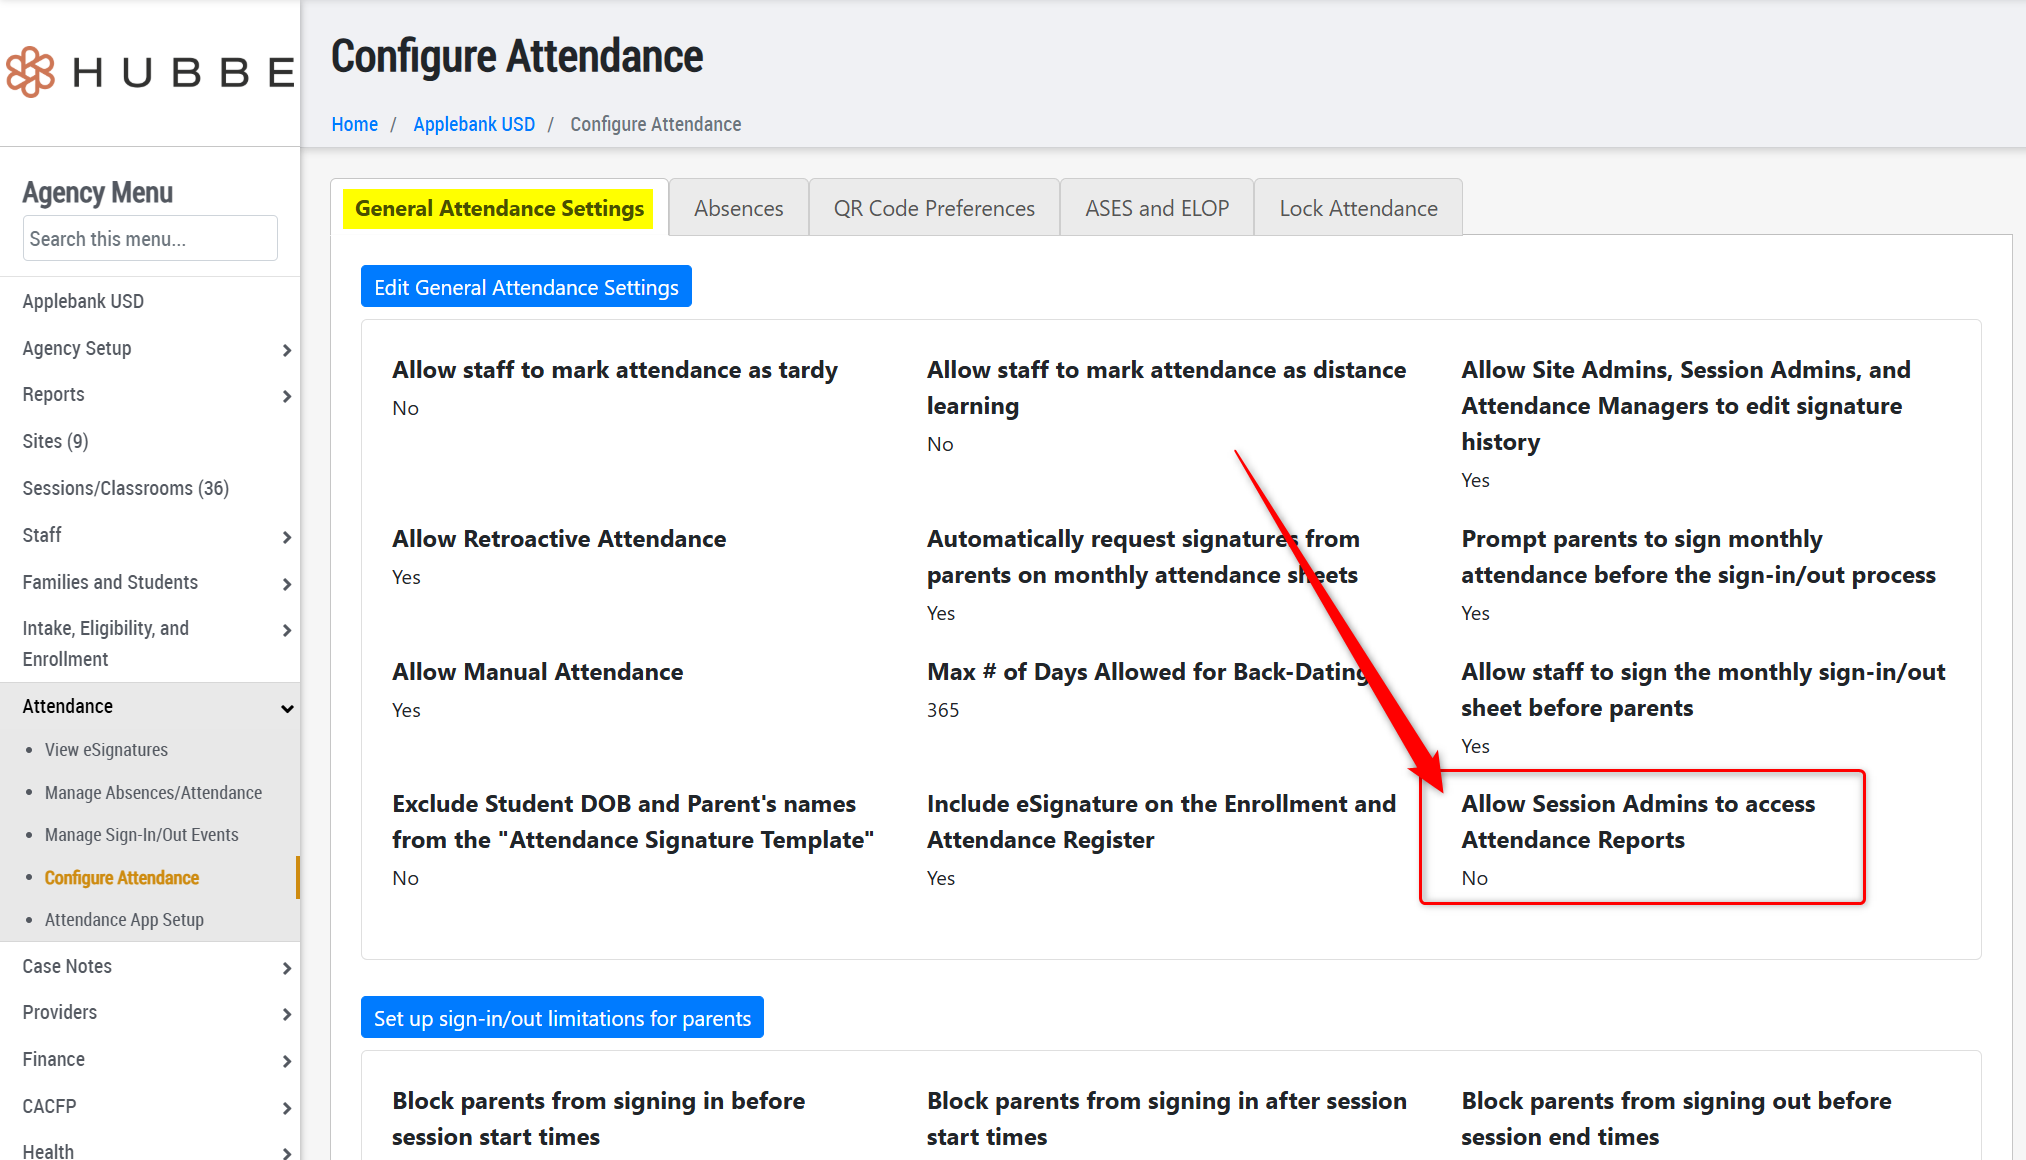Click the Search this menu field
Viewport: 2026px width, 1160px height.
150,239
